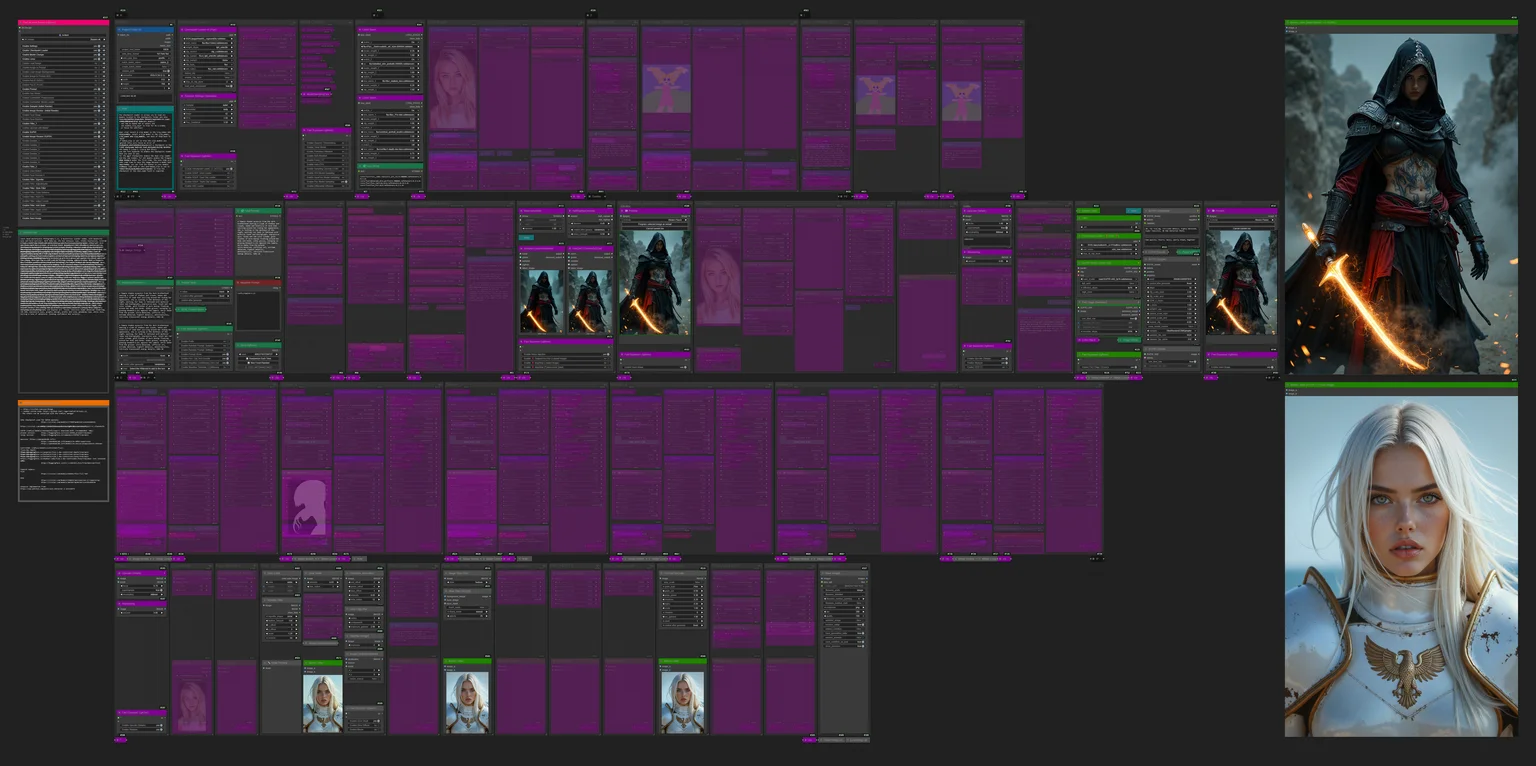Viewport: 1536px width, 766px height.
Task: Click the rightmost white-haired woman thumbnail in the bottom row
Action: click(683, 702)
